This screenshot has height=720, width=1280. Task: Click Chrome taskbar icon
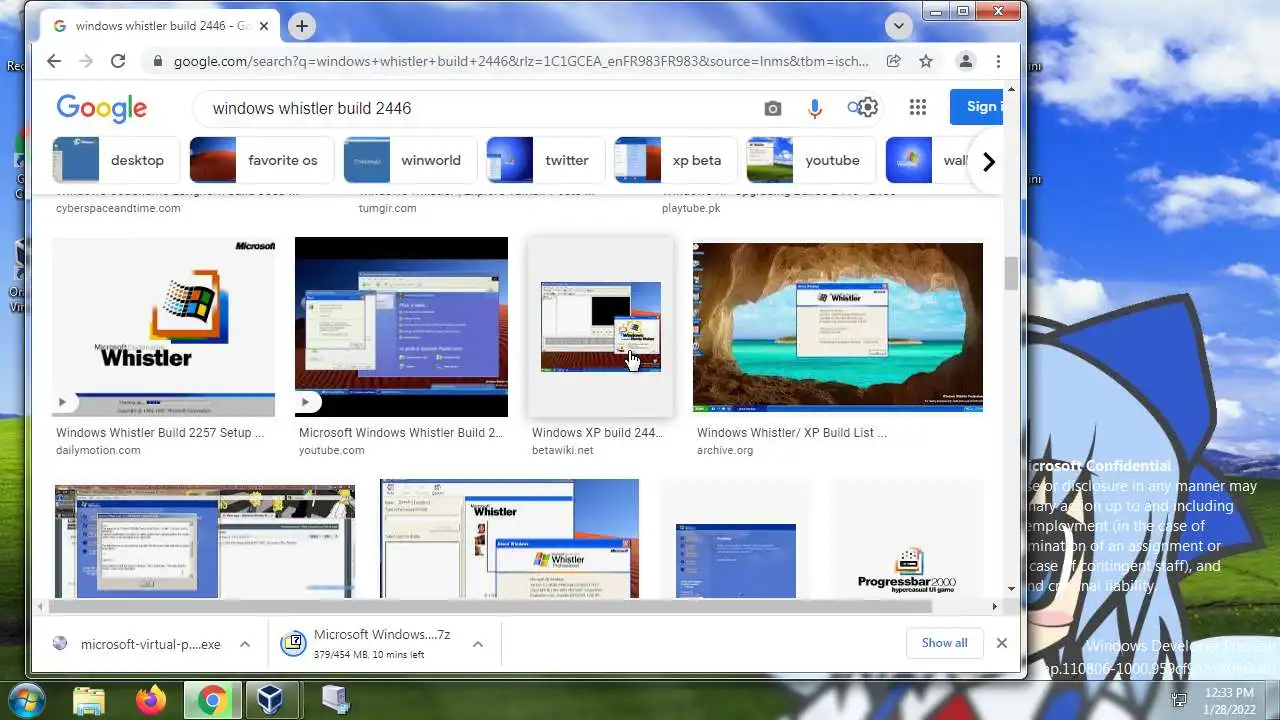click(x=211, y=701)
